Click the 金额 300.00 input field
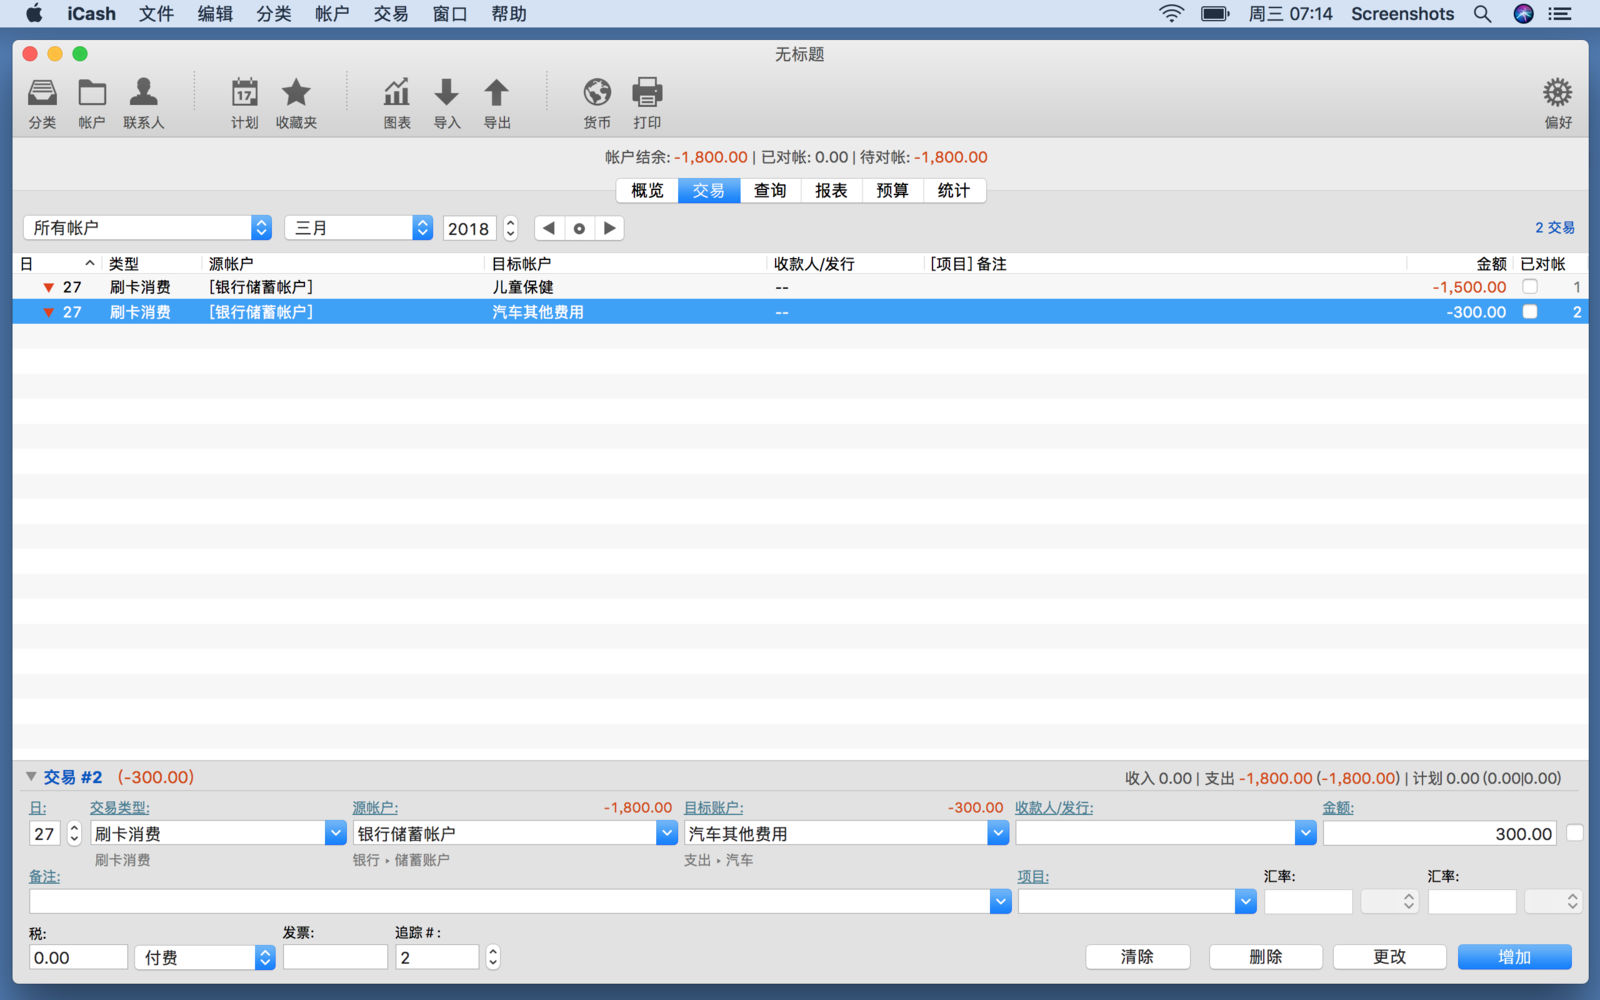The image size is (1600, 1000). coord(1440,833)
